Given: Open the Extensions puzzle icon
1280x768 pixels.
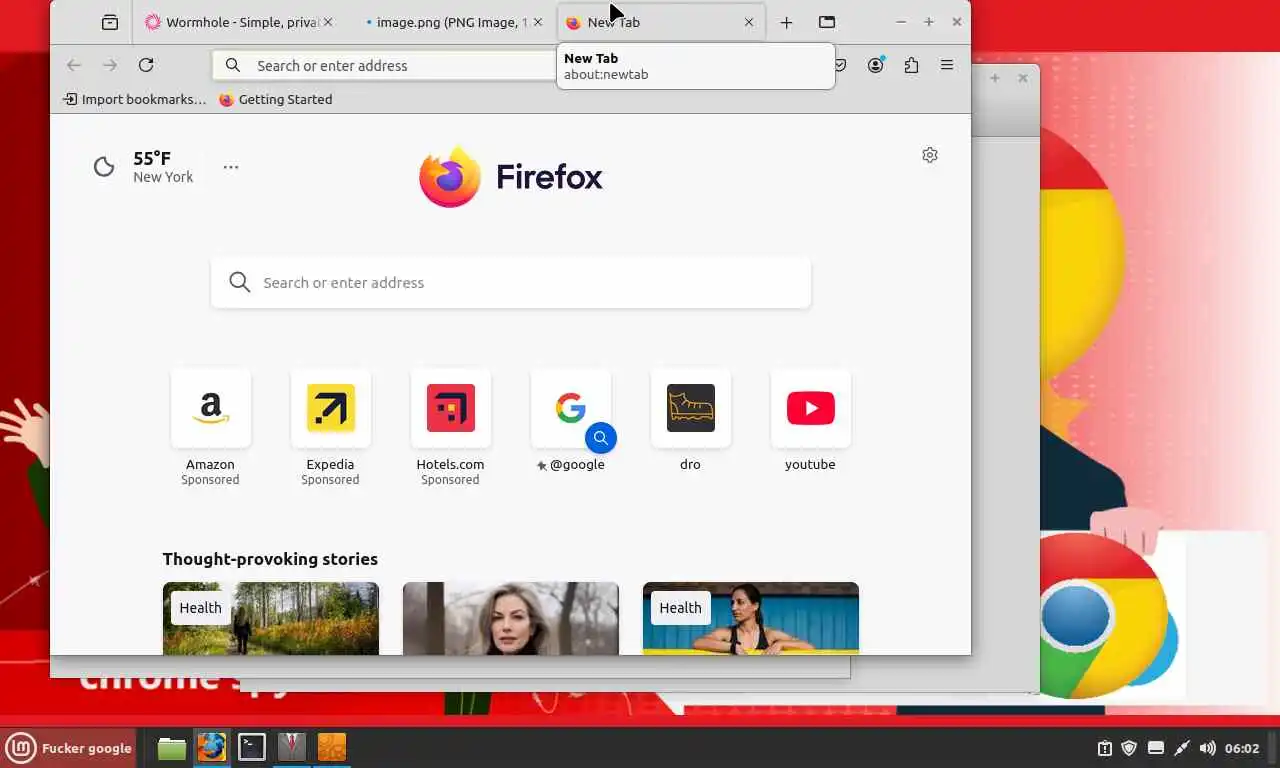Looking at the screenshot, I should [911, 65].
